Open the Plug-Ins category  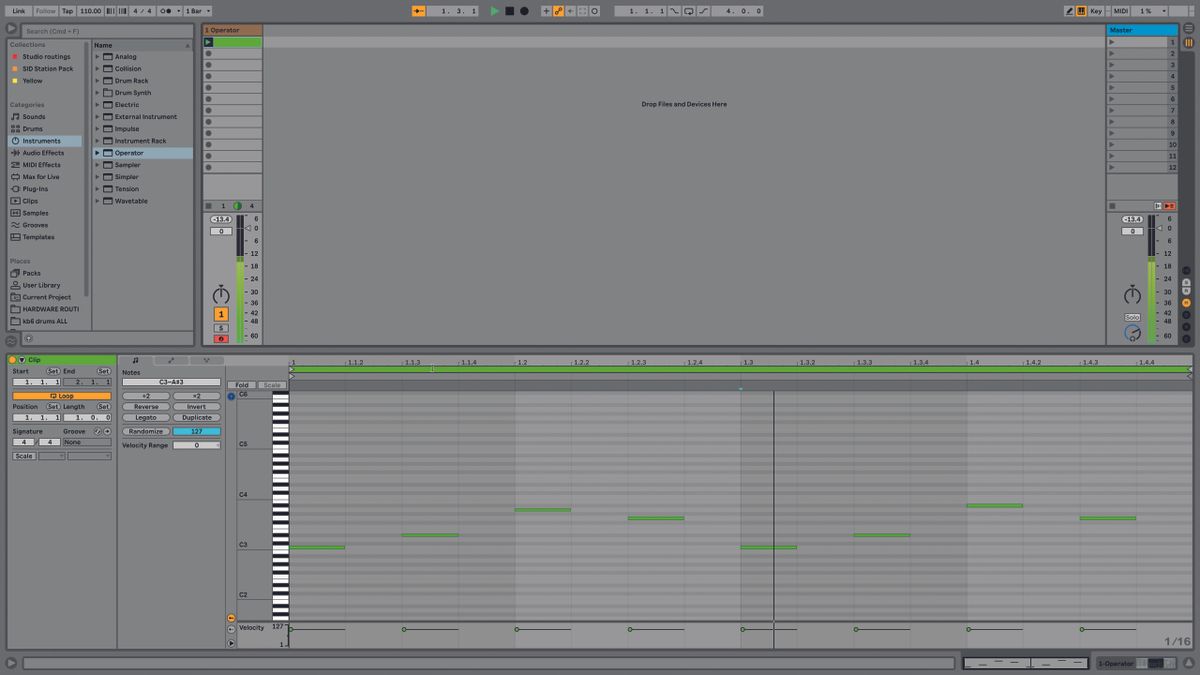(35, 189)
